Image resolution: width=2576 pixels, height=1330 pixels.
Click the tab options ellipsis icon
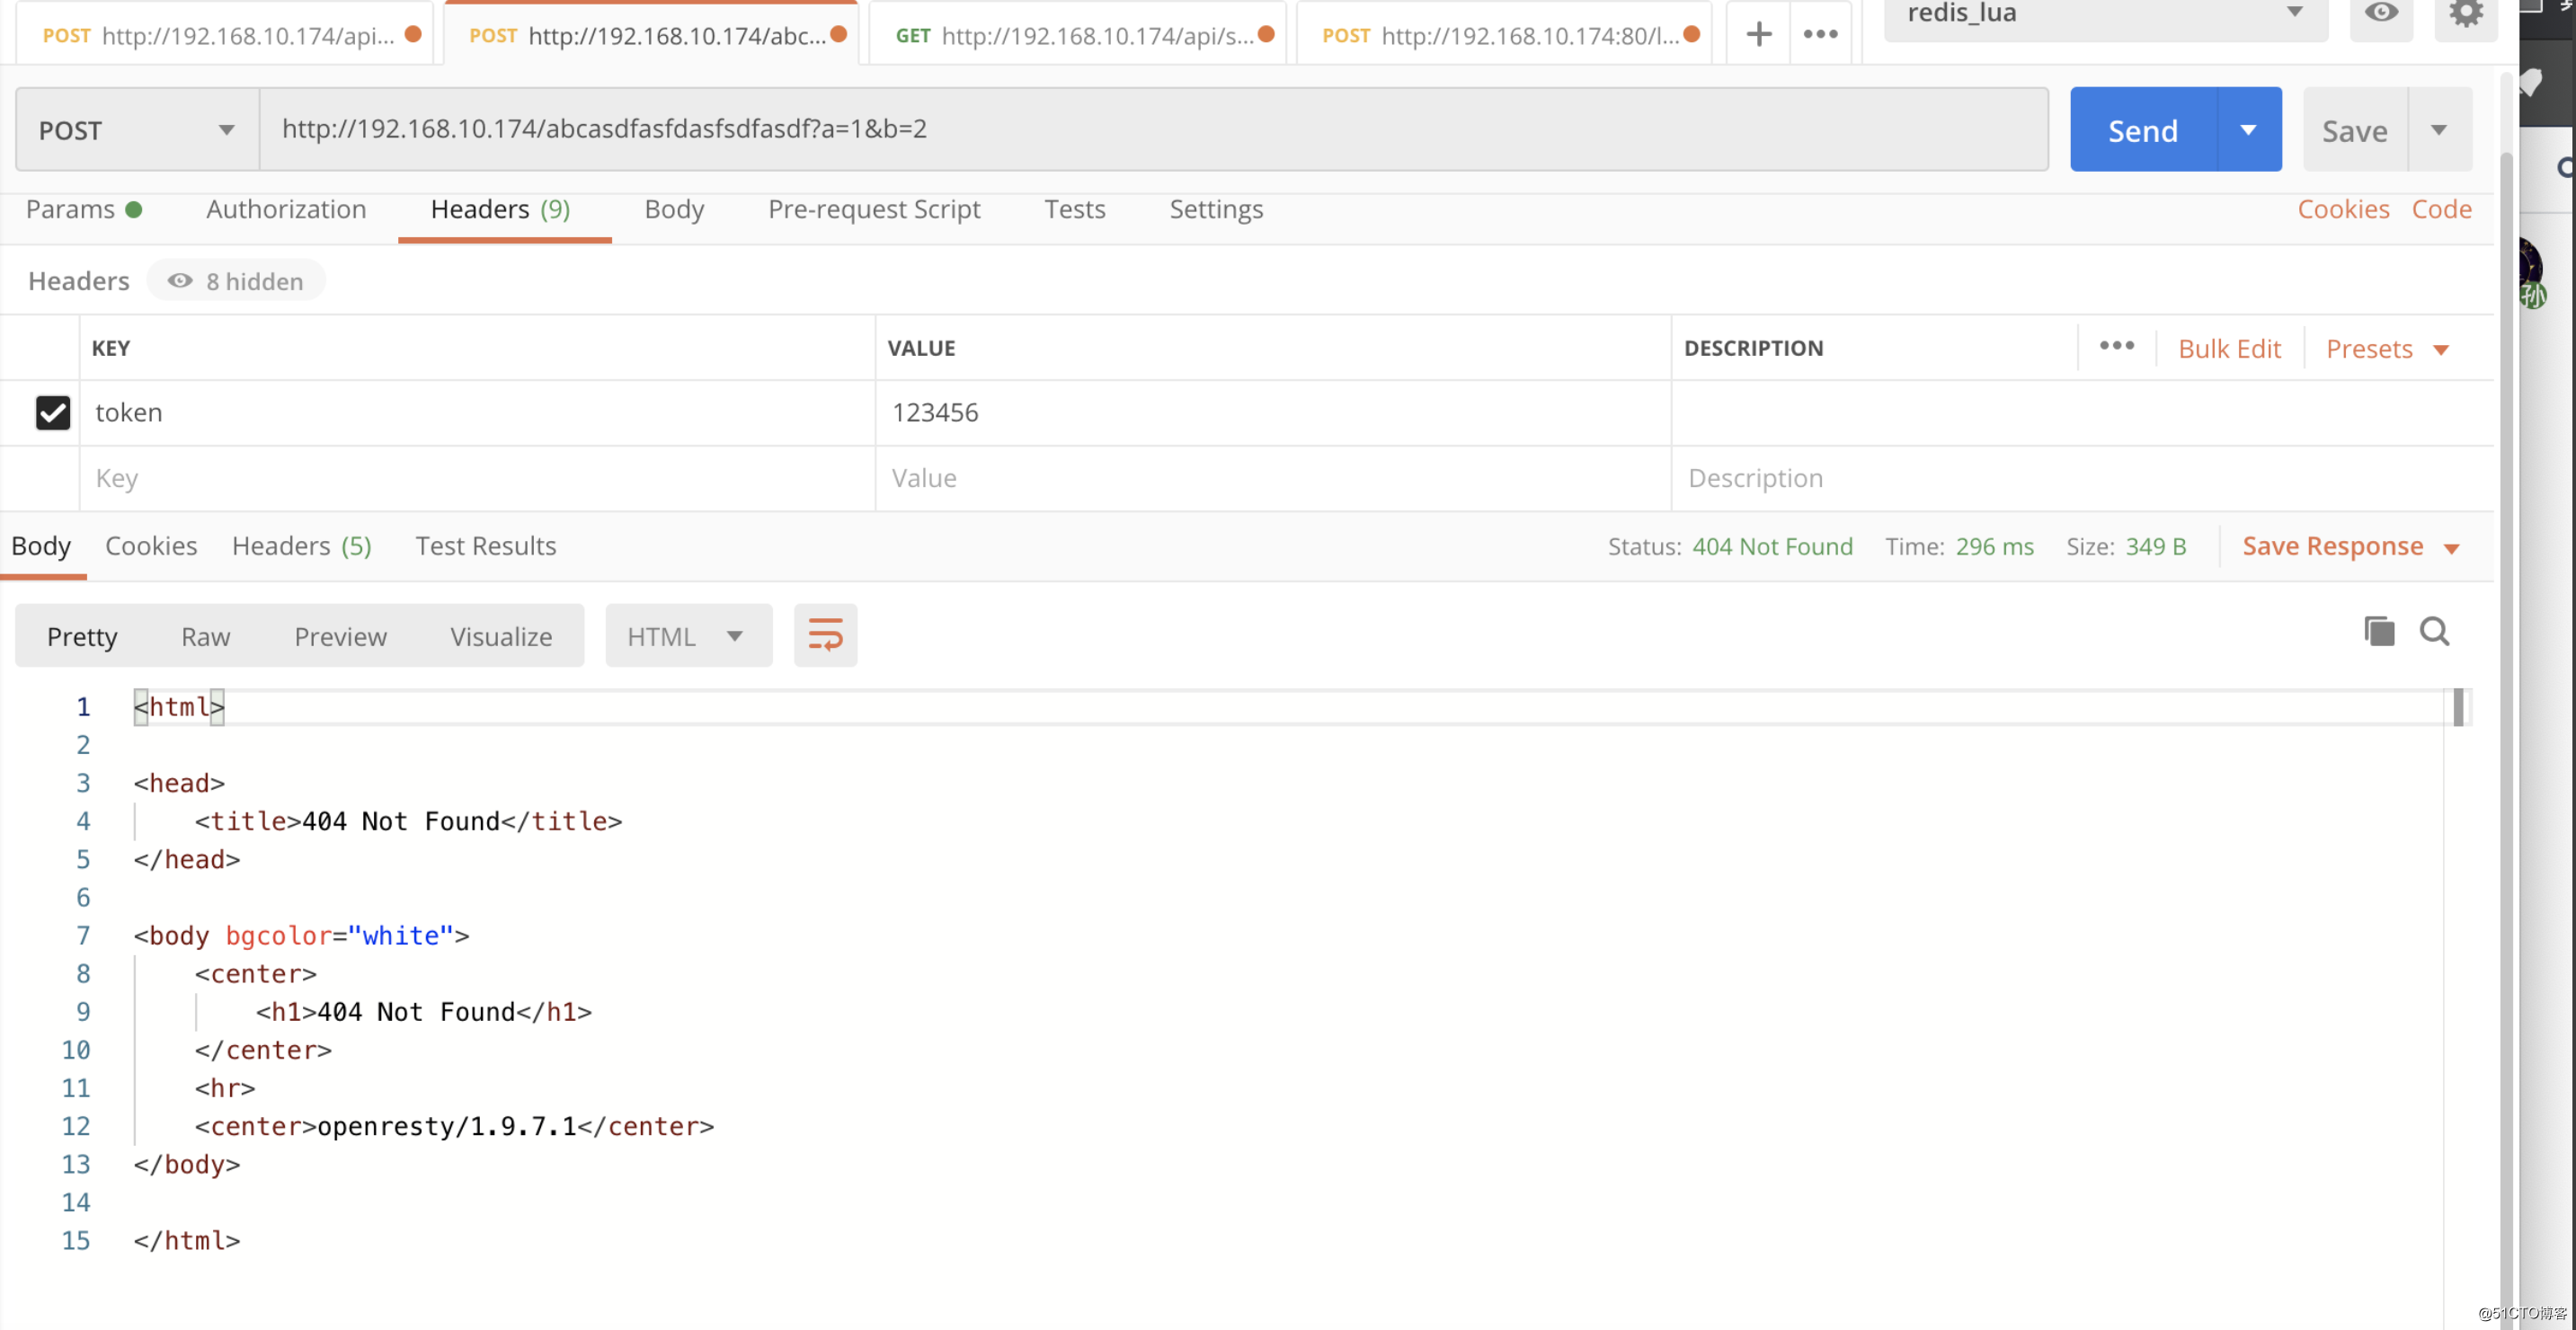[1820, 35]
